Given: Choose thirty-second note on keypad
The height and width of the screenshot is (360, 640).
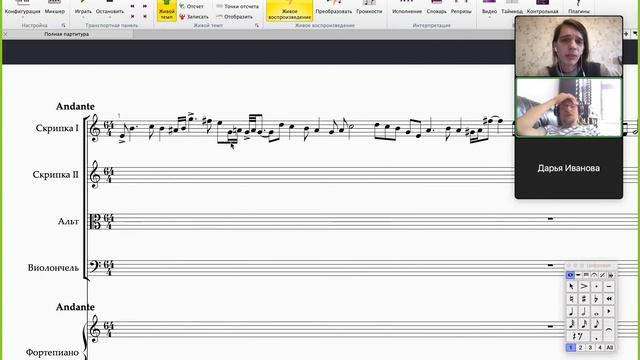Looking at the screenshot, I should pos(571,324).
